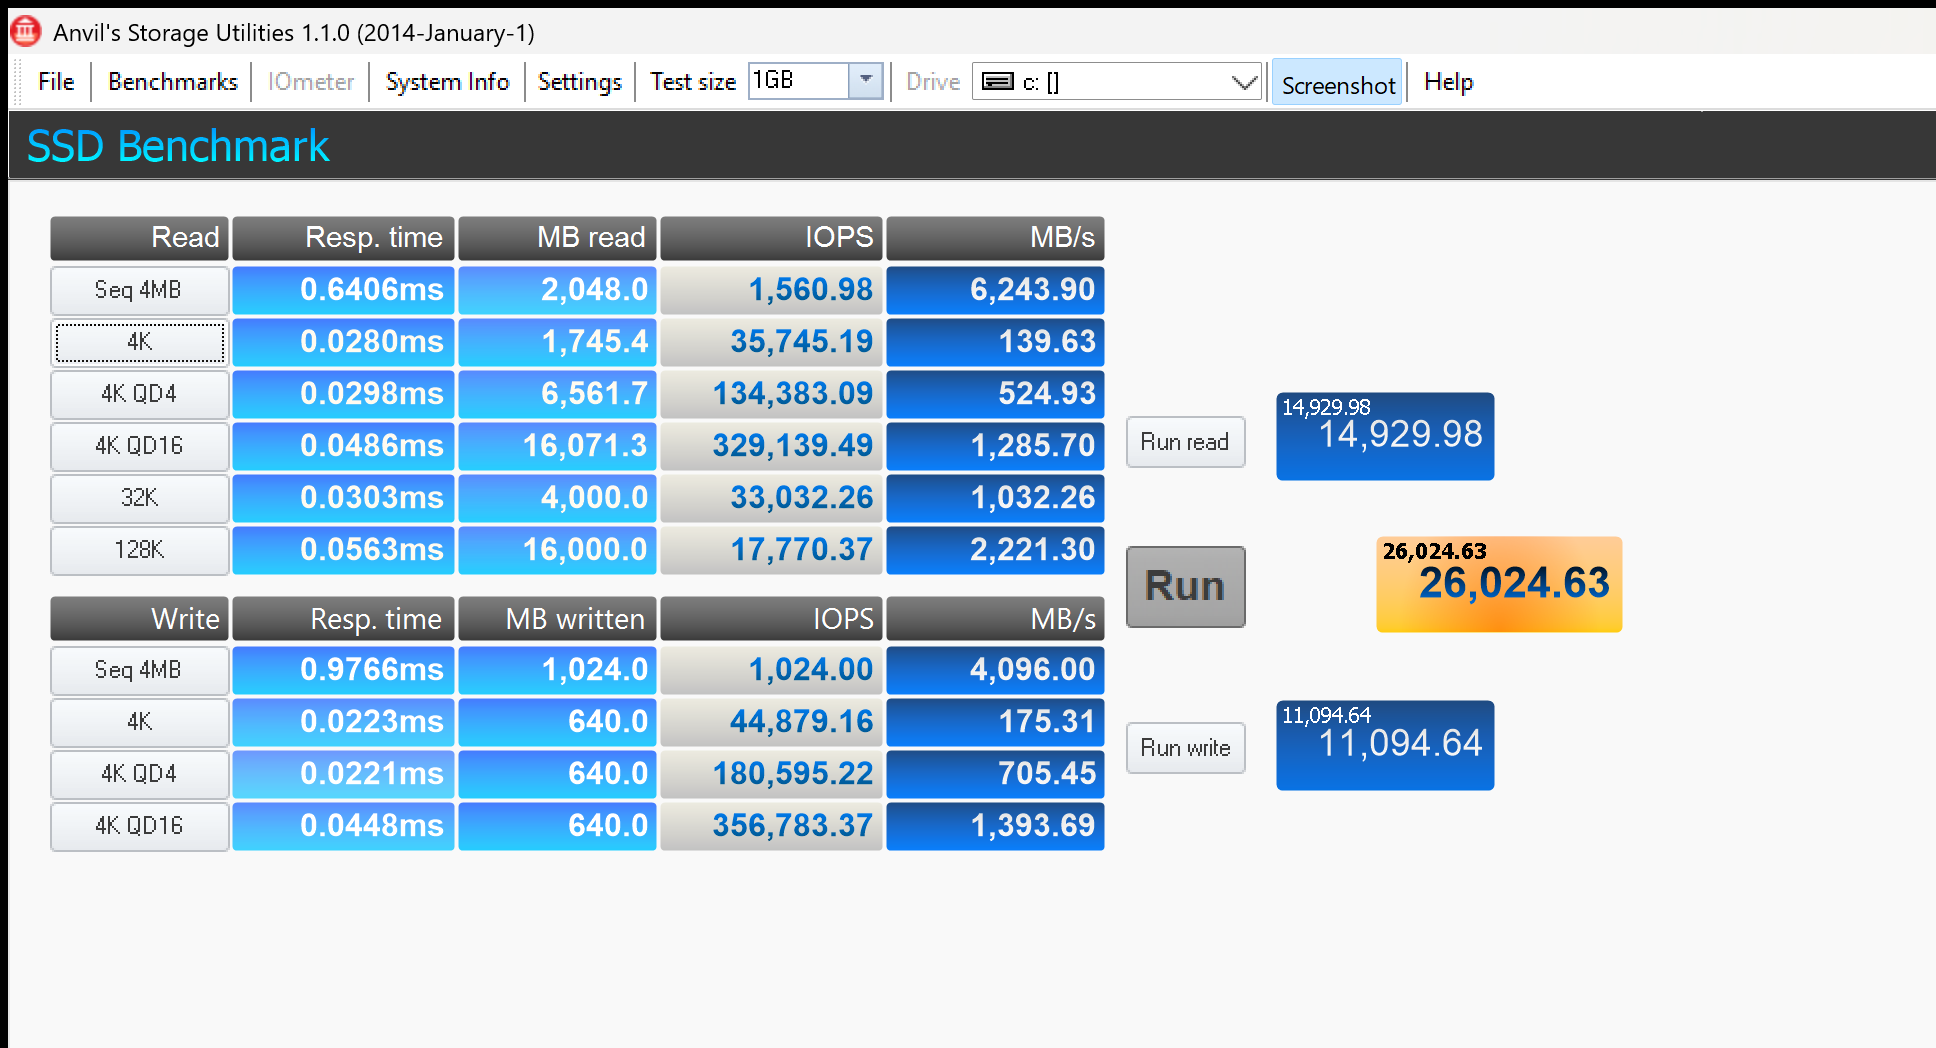The width and height of the screenshot is (1936, 1048).
Task: Click the Run read button
Action: [1185, 442]
